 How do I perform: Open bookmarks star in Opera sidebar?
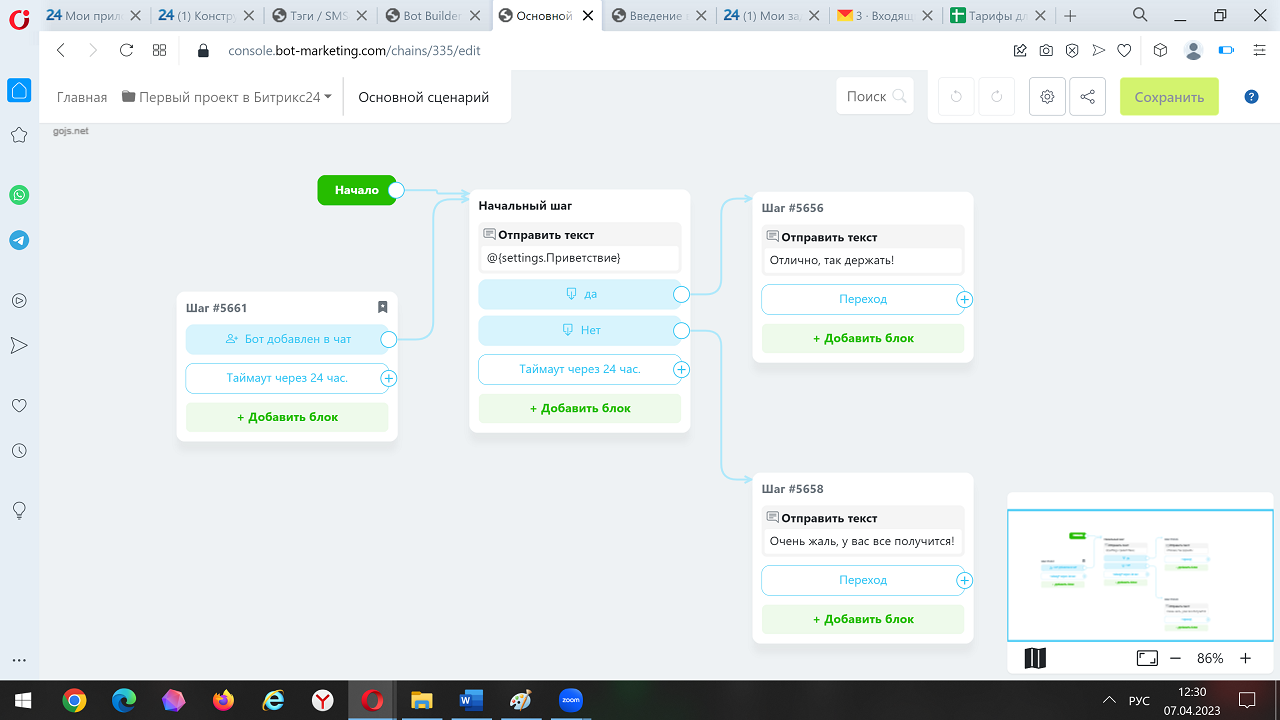point(19,135)
